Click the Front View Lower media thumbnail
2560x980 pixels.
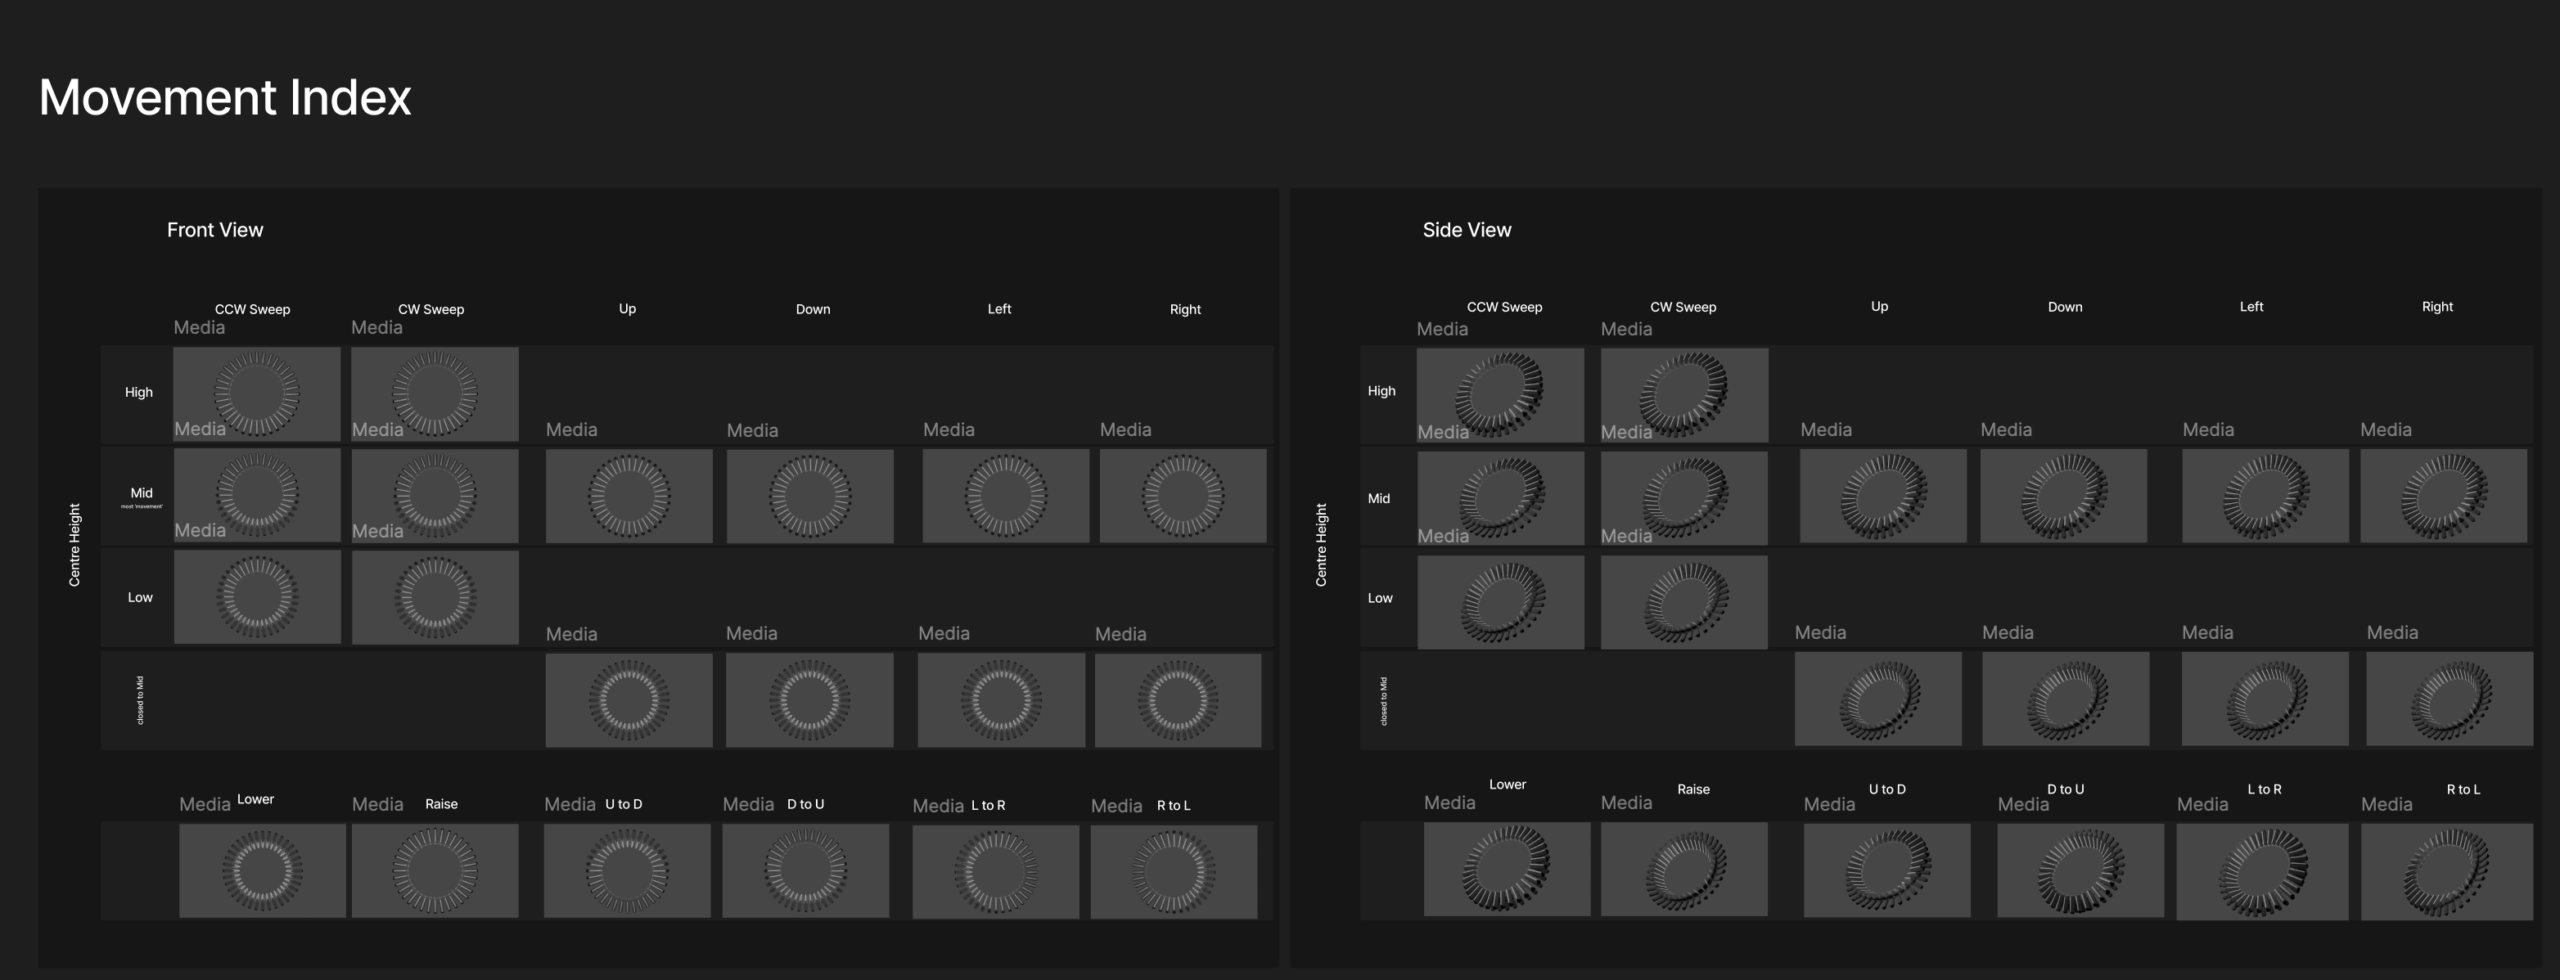262,870
